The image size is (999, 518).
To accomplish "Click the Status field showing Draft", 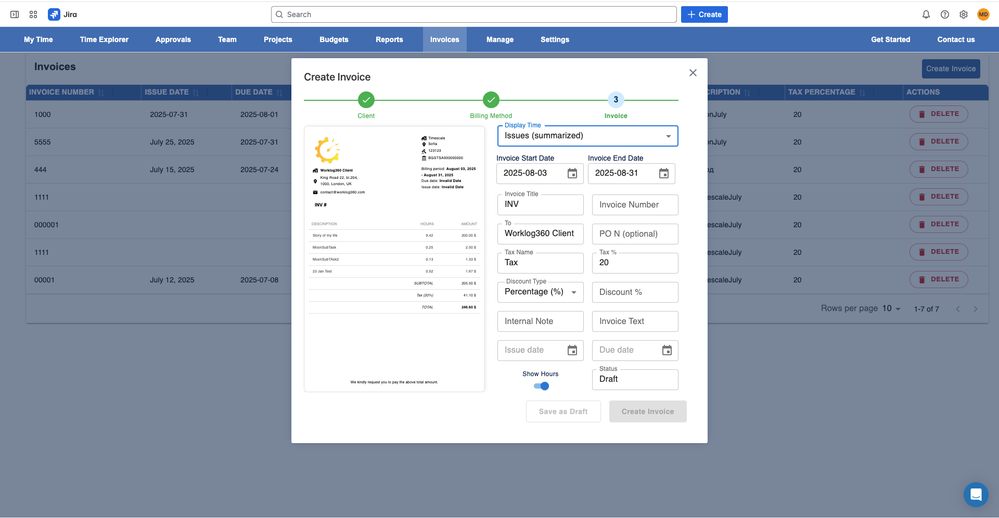I will click(635, 379).
